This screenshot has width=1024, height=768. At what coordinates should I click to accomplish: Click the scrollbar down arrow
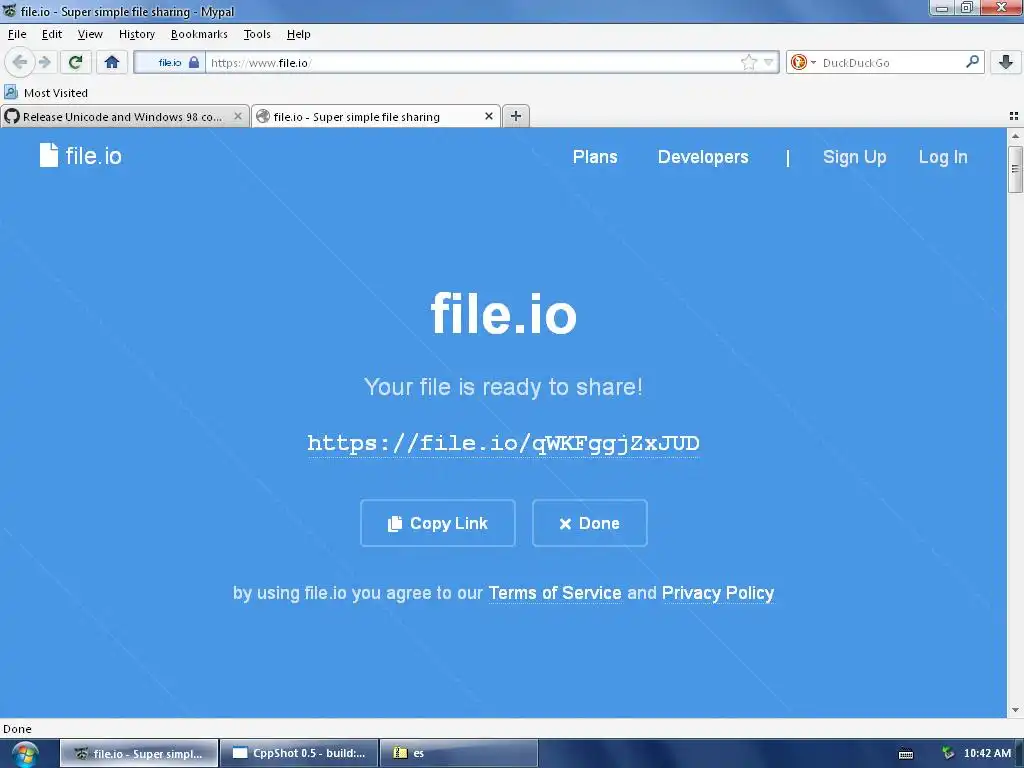pyautogui.click(x=1015, y=710)
